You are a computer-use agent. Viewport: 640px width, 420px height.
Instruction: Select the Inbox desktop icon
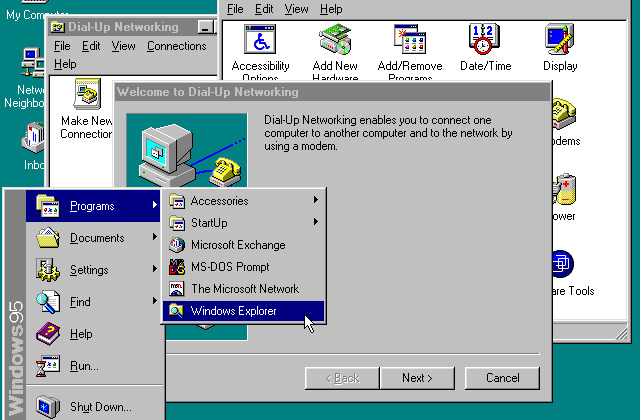pyautogui.click(x=33, y=138)
